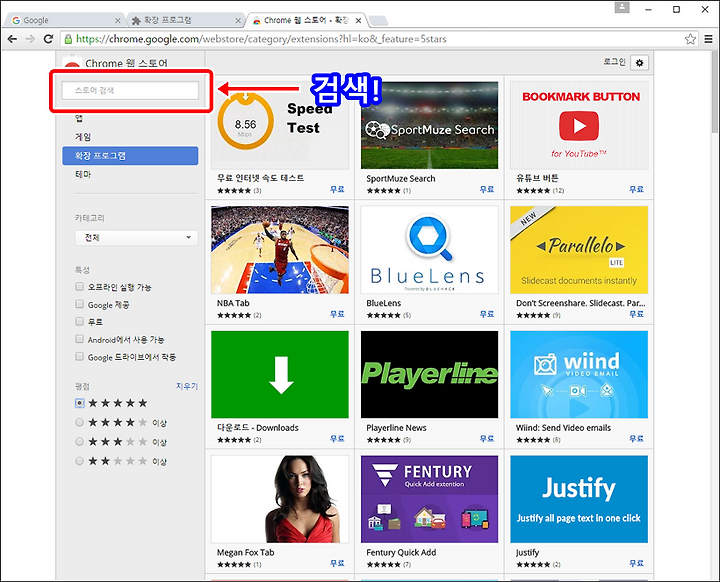Select 확장 프로그램 in sidebar
The image size is (720, 582).
click(x=130, y=156)
